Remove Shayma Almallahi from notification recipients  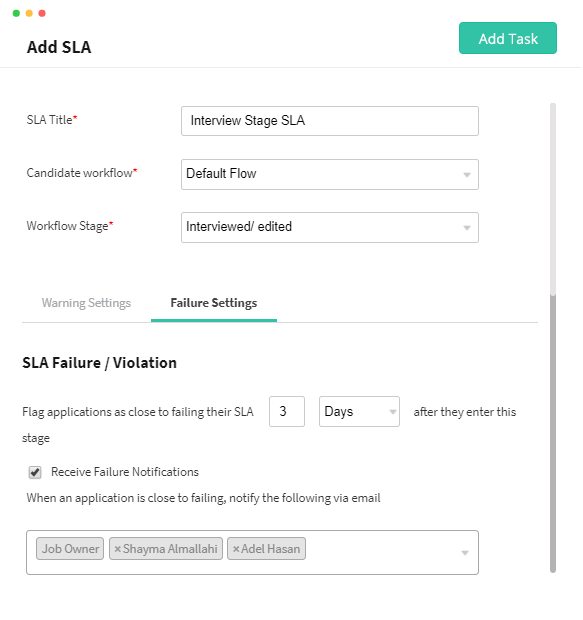[x=117, y=550]
